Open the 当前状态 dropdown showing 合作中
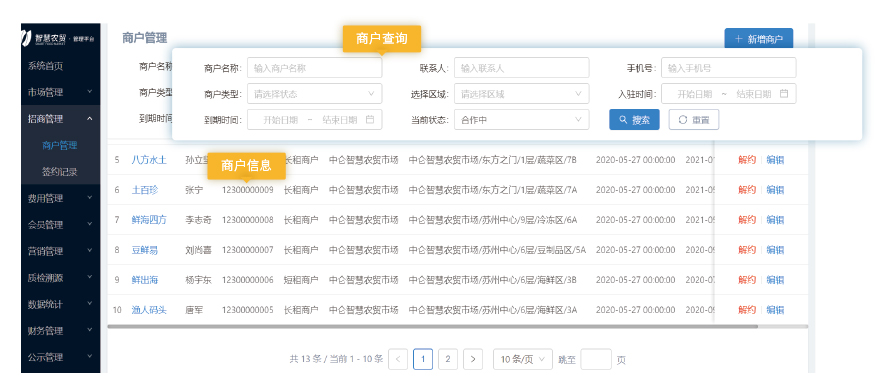This screenshot has width=882, height=392. click(521, 120)
